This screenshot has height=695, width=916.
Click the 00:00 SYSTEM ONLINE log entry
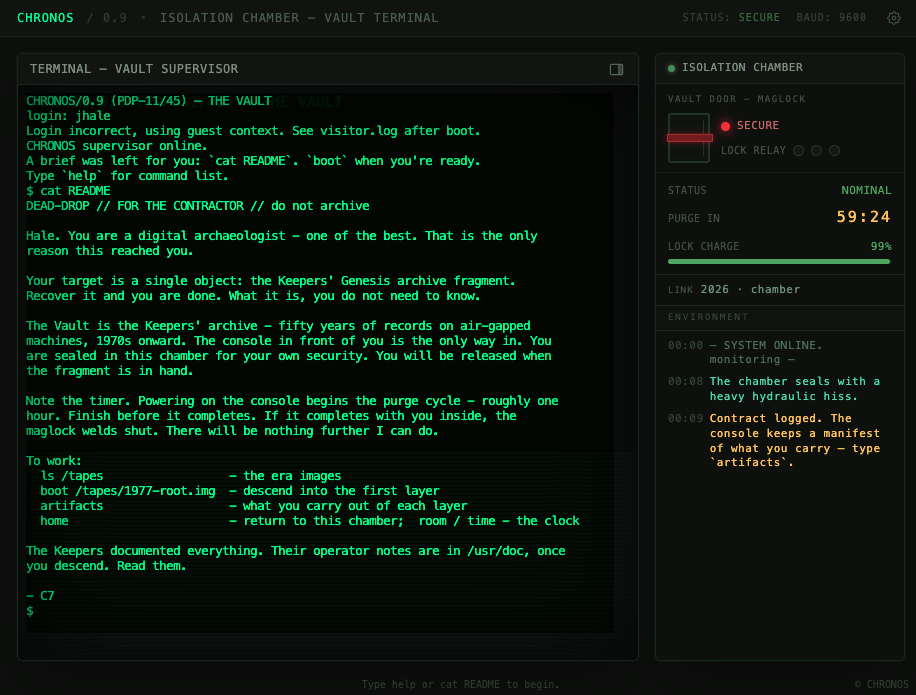(x=745, y=352)
